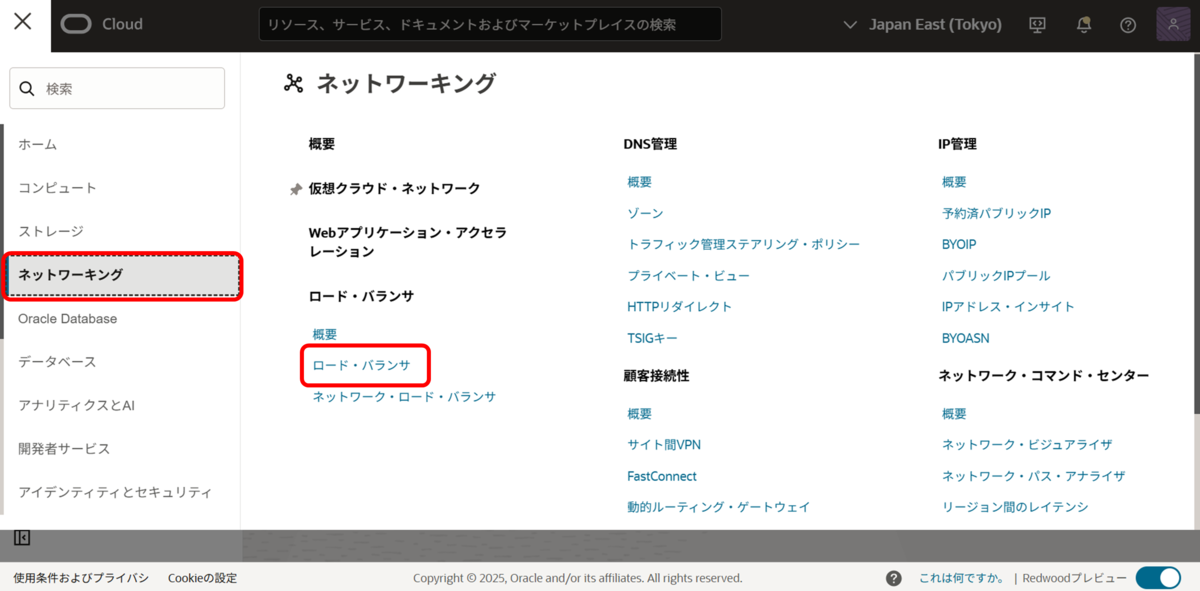Open Webアプリケーション・アクセラレーション

pyautogui.click(x=407, y=242)
